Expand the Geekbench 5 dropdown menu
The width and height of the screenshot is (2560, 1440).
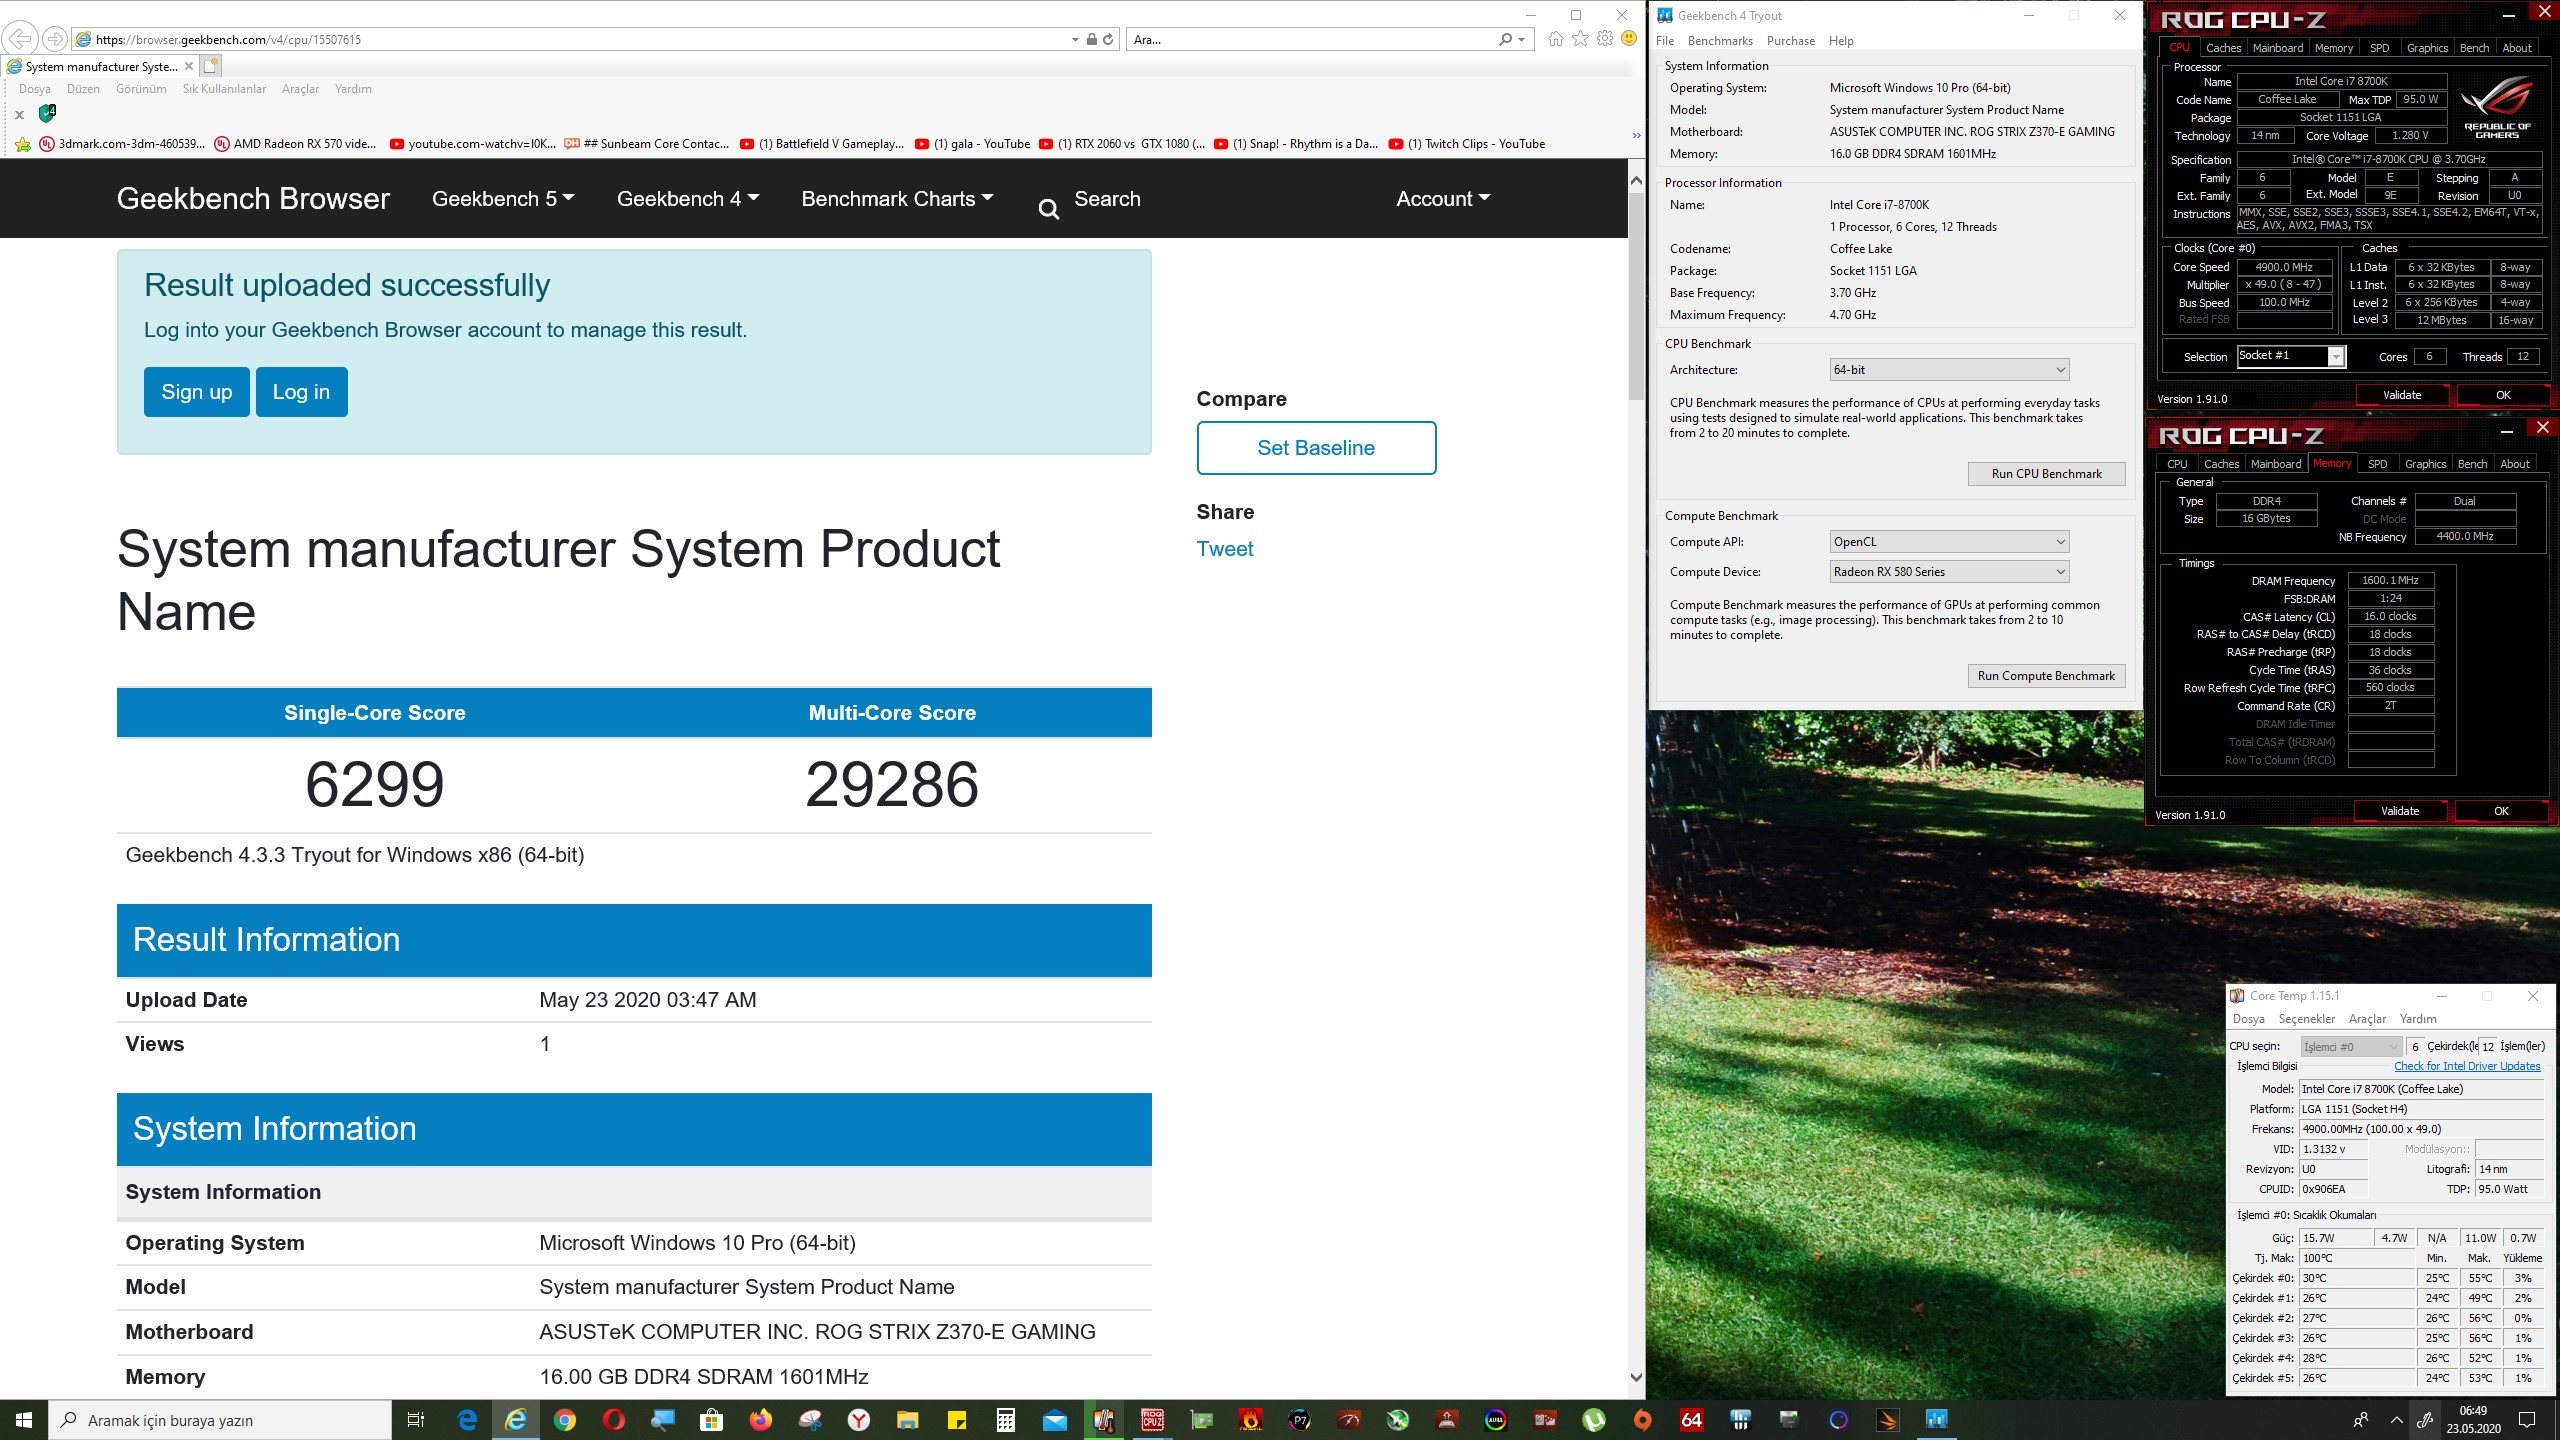coord(503,199)
